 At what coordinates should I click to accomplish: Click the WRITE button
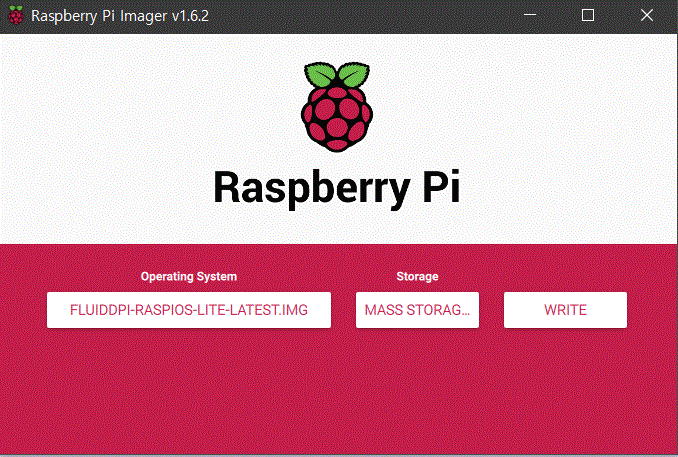coord(565,310)
